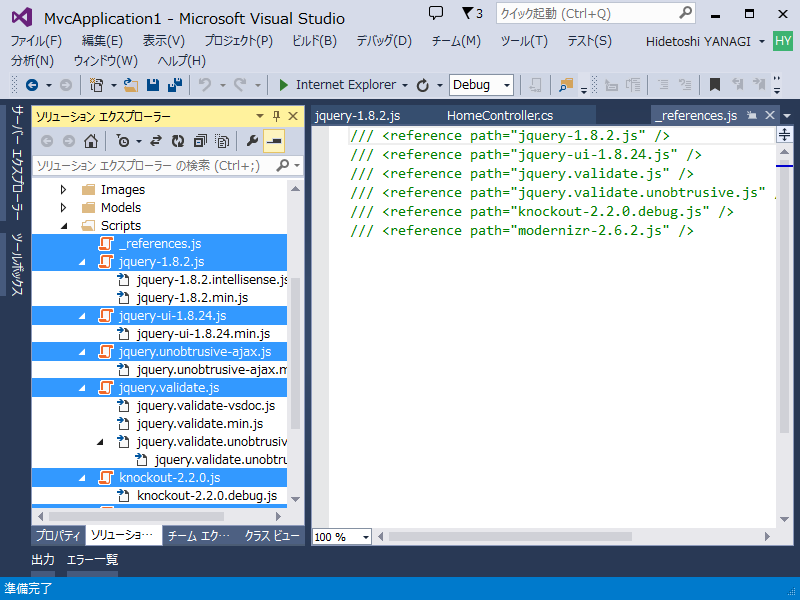Click the editor split window handle
The width and height of the screenshot is (800, 600).
784,134
